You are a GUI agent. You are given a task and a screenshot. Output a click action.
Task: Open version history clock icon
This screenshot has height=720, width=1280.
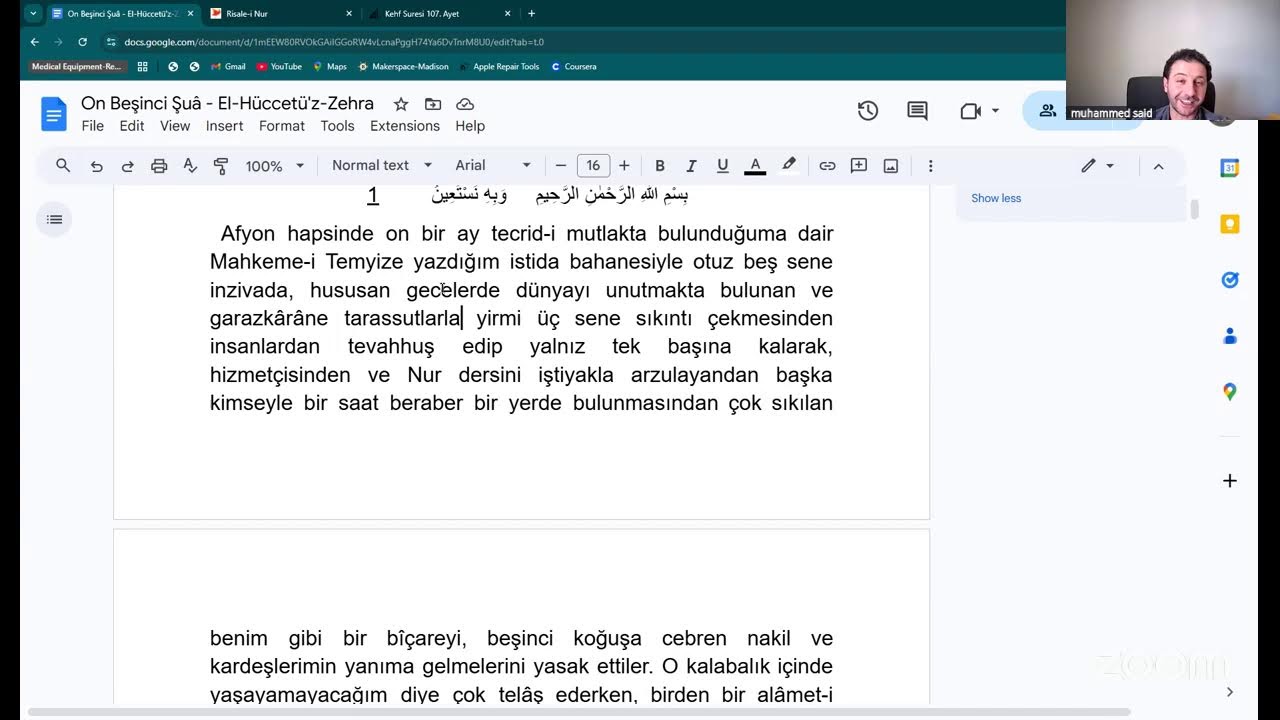coord(868,111)
